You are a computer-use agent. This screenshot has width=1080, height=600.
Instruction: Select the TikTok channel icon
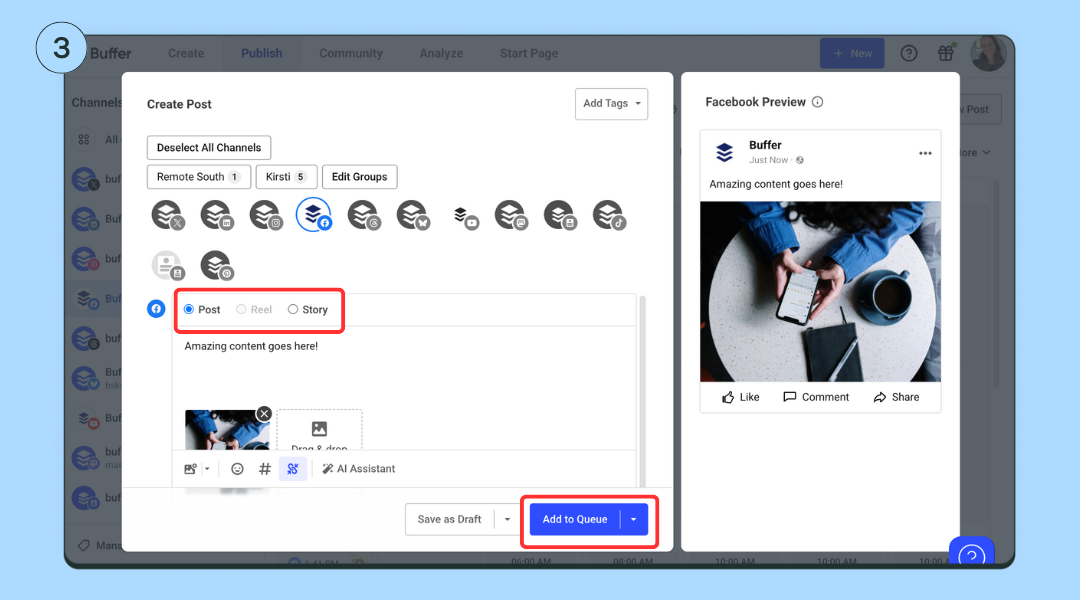(x=609, y=214)
